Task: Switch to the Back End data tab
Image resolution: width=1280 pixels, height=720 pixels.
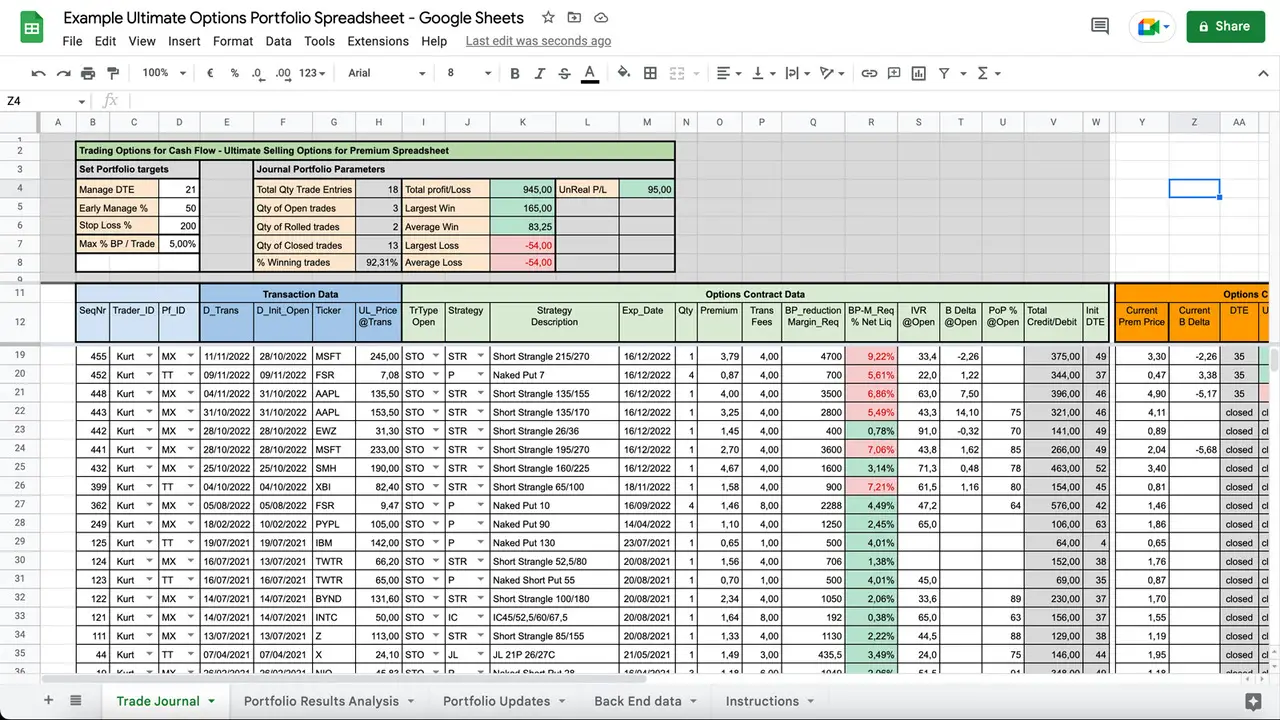Action: (x=637, y=701)
